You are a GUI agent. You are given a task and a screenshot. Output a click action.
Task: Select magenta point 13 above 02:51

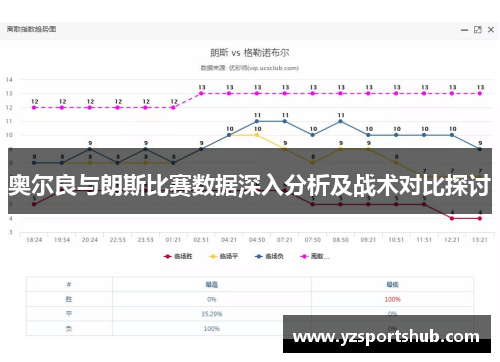(x=201, y=94)
